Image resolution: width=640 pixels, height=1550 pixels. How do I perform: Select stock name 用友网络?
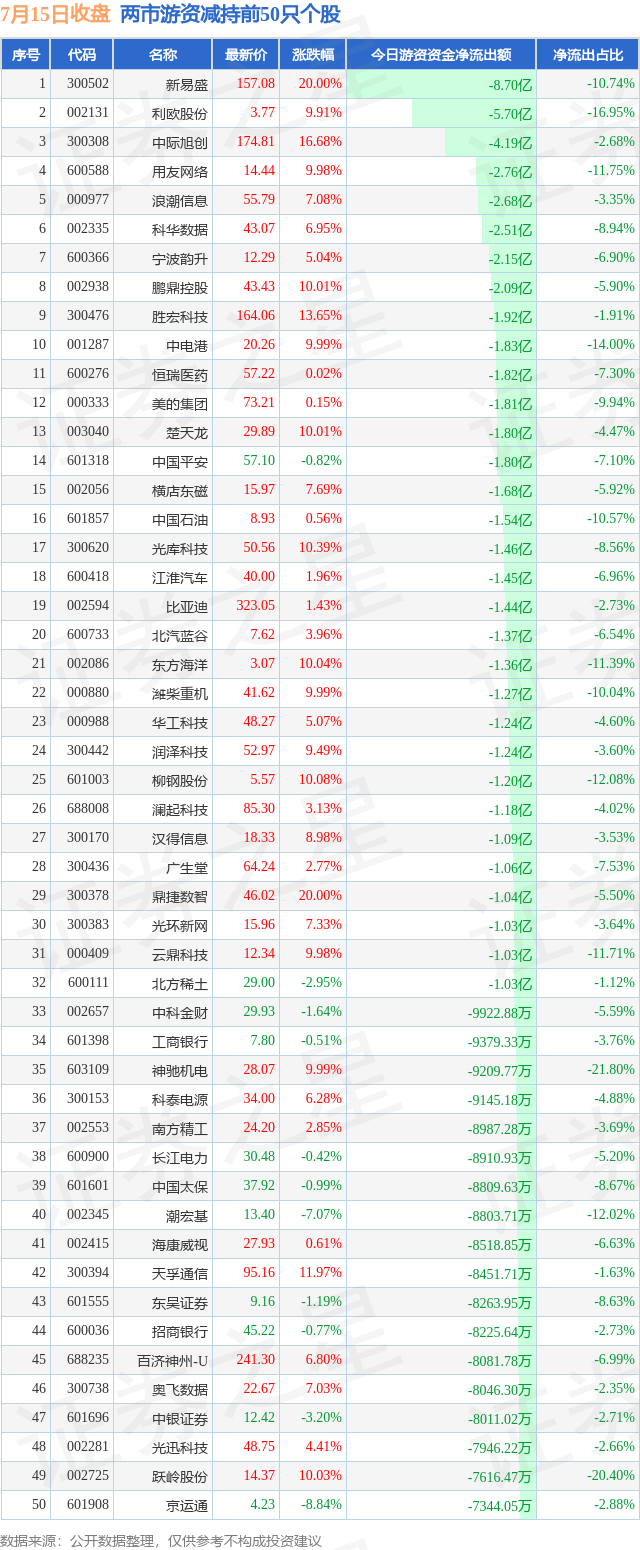click(x=180, y=171)
